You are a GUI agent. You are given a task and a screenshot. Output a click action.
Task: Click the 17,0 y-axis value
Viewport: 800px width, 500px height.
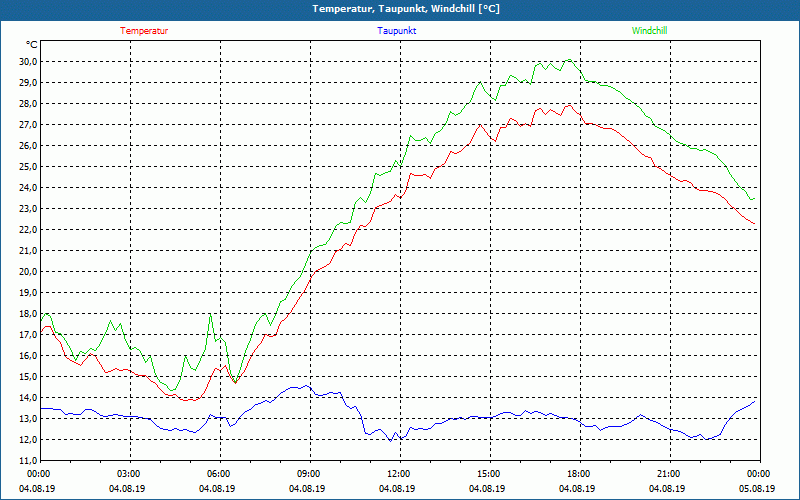coord(29,335)
